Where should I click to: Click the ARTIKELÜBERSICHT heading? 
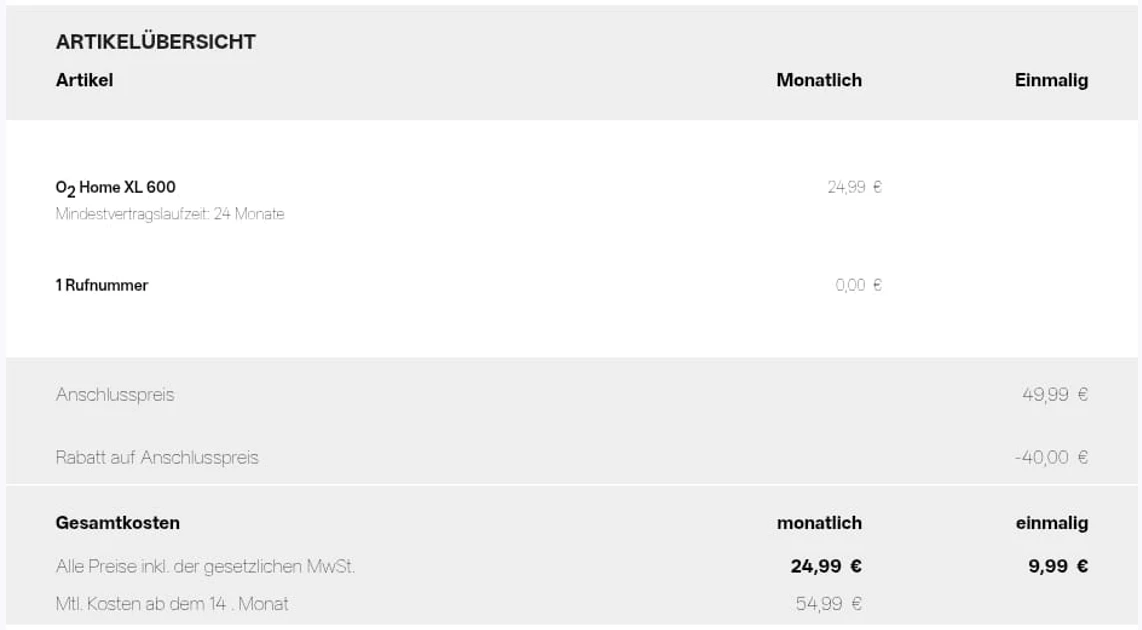coord(156,42)
